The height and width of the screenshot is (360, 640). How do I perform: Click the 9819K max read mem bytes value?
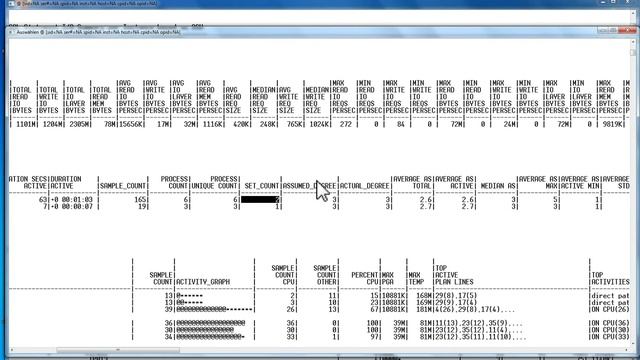coord(612,124)
